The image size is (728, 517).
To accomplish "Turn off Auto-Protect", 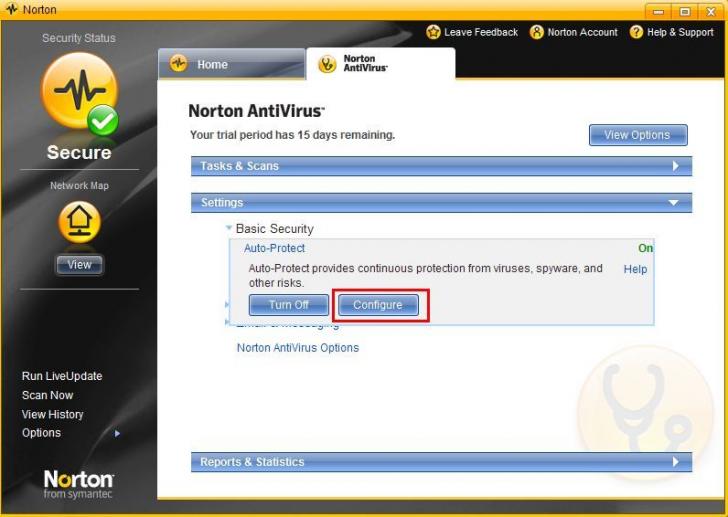I will 288,305.
